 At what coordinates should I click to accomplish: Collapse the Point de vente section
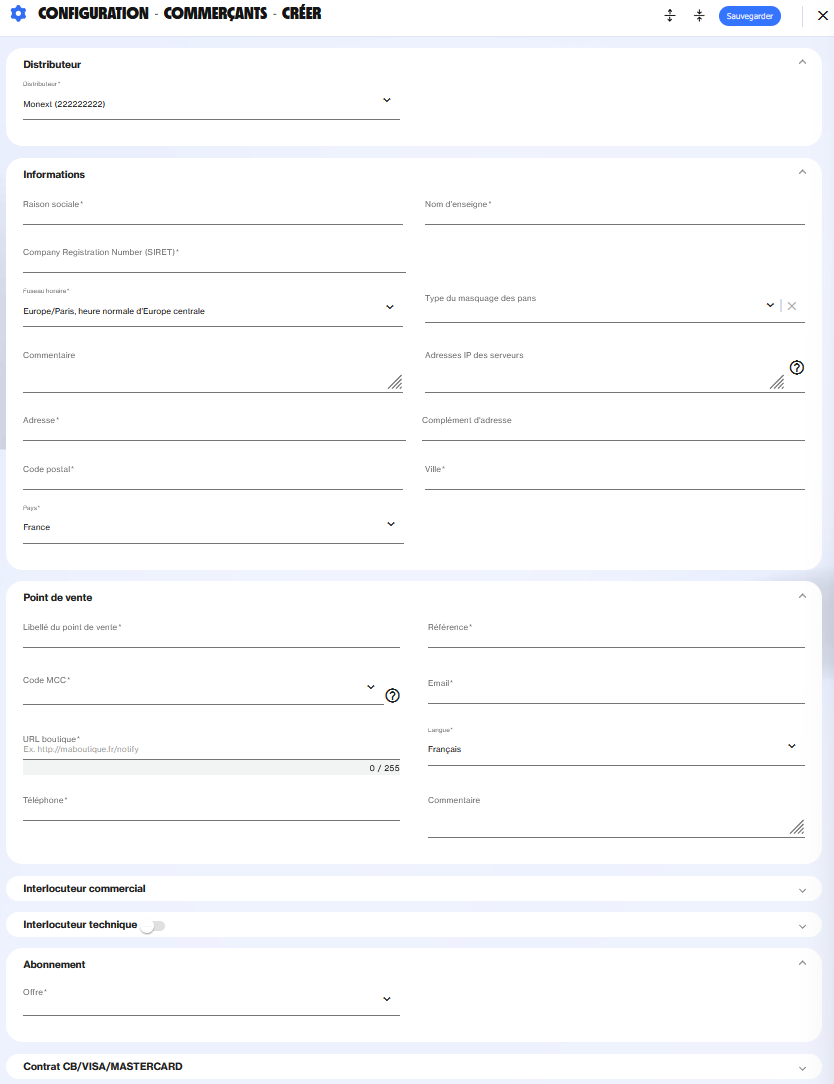[x=802, y=596]
